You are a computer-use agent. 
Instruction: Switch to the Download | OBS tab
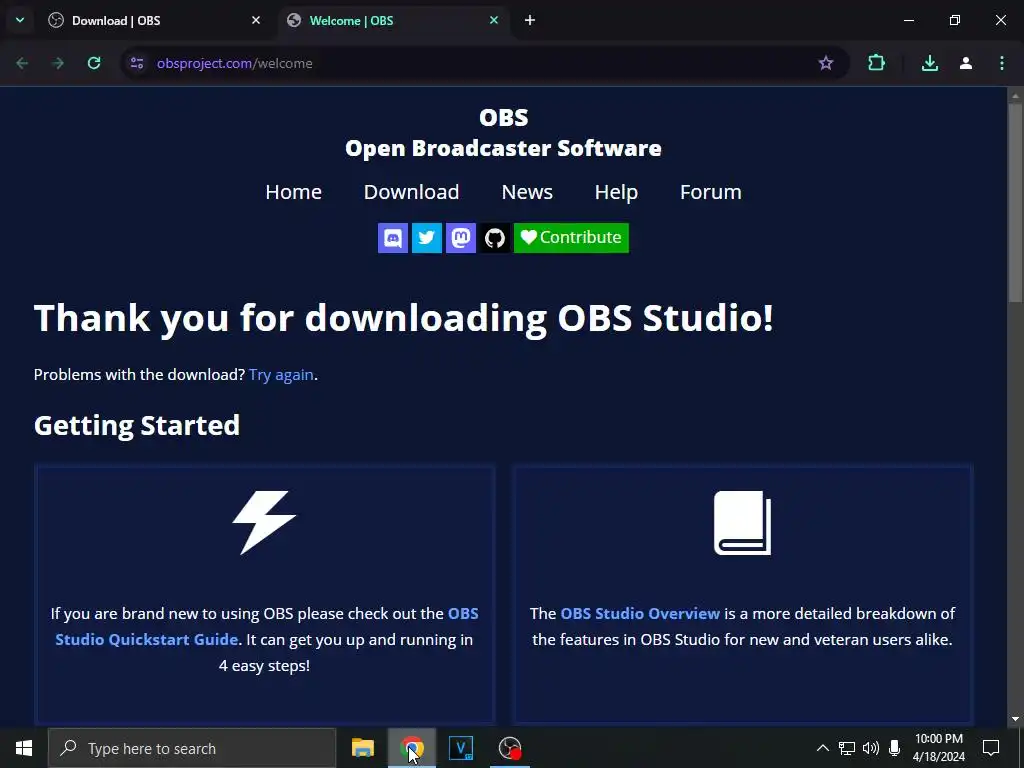coord(154,21)
